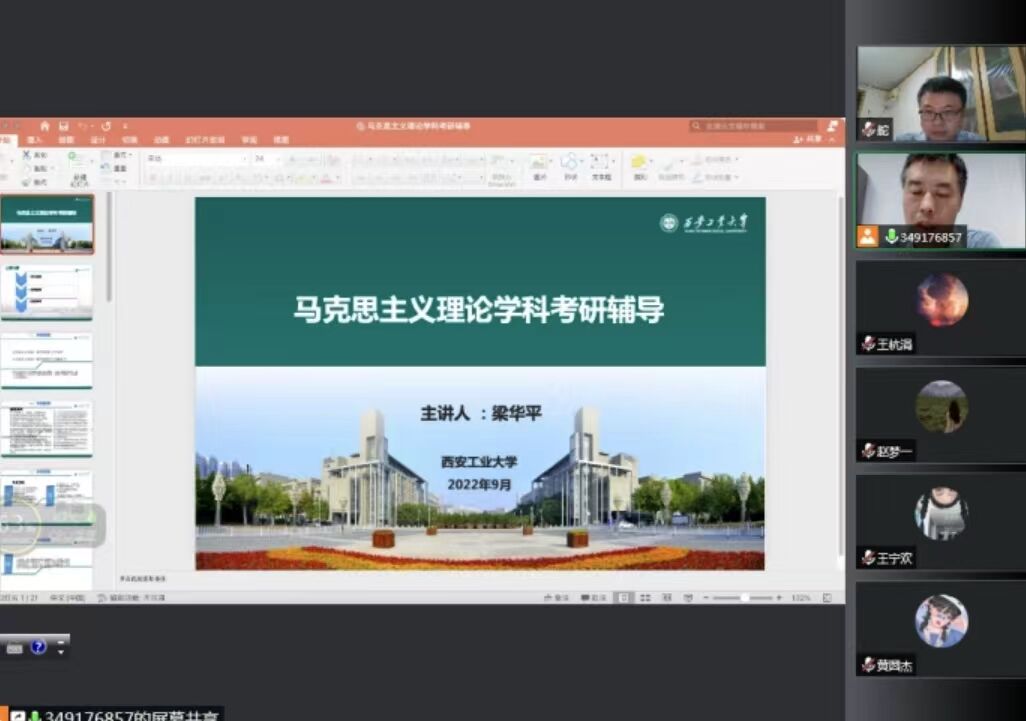Select the second slide thumbnail

click(47, 292)
